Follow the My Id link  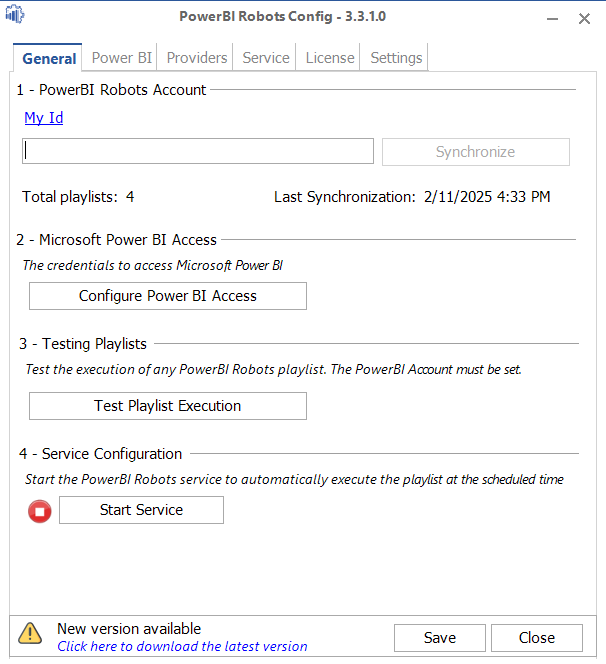pyautogui.click(x=44, y=118)
